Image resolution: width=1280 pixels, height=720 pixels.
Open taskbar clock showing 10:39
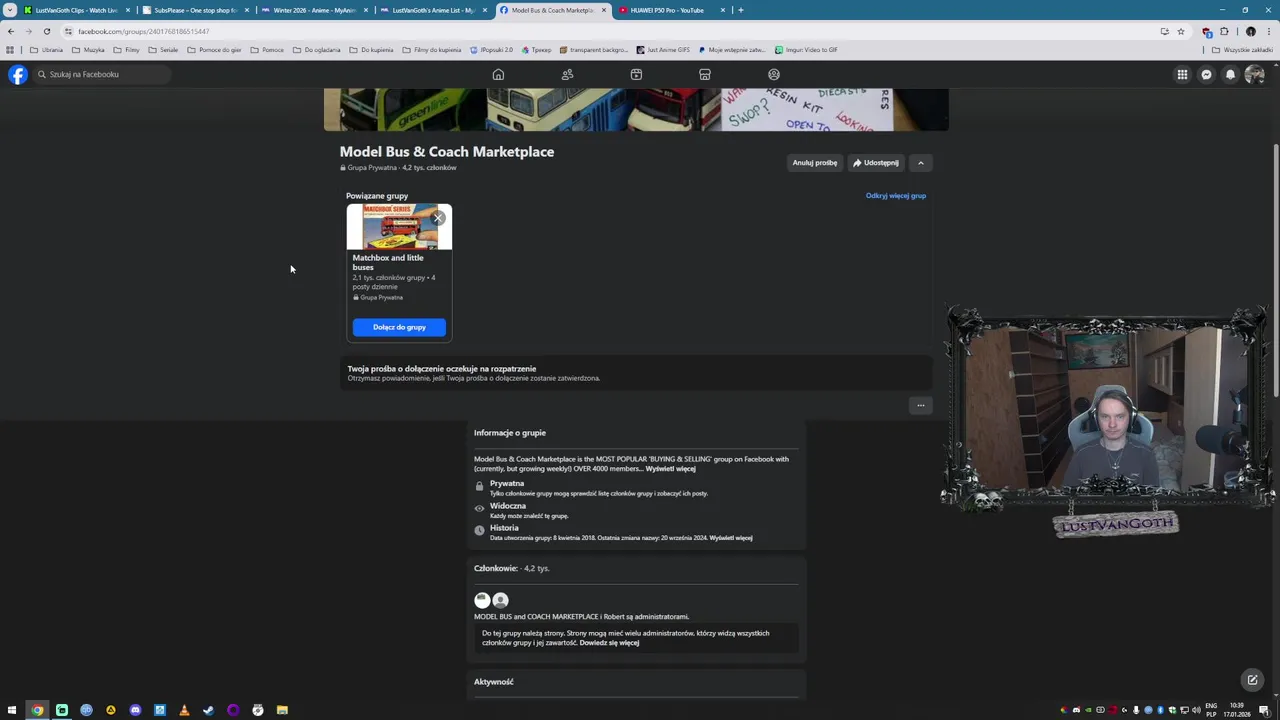pos(1239,710)
